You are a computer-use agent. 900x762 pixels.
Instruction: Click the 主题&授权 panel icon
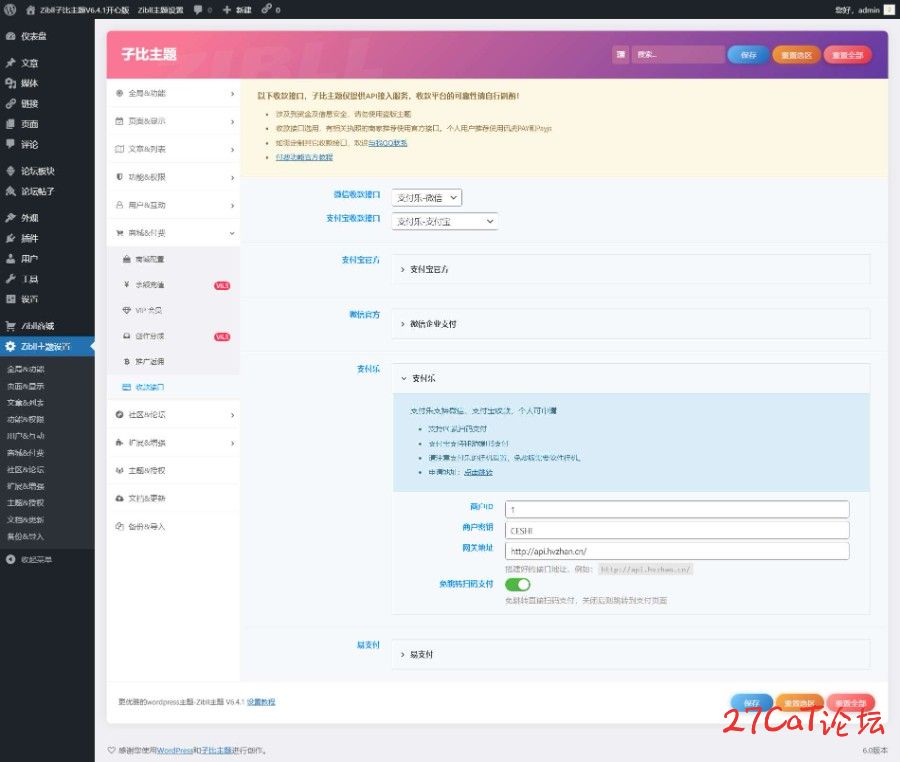[x=119, y=471]
